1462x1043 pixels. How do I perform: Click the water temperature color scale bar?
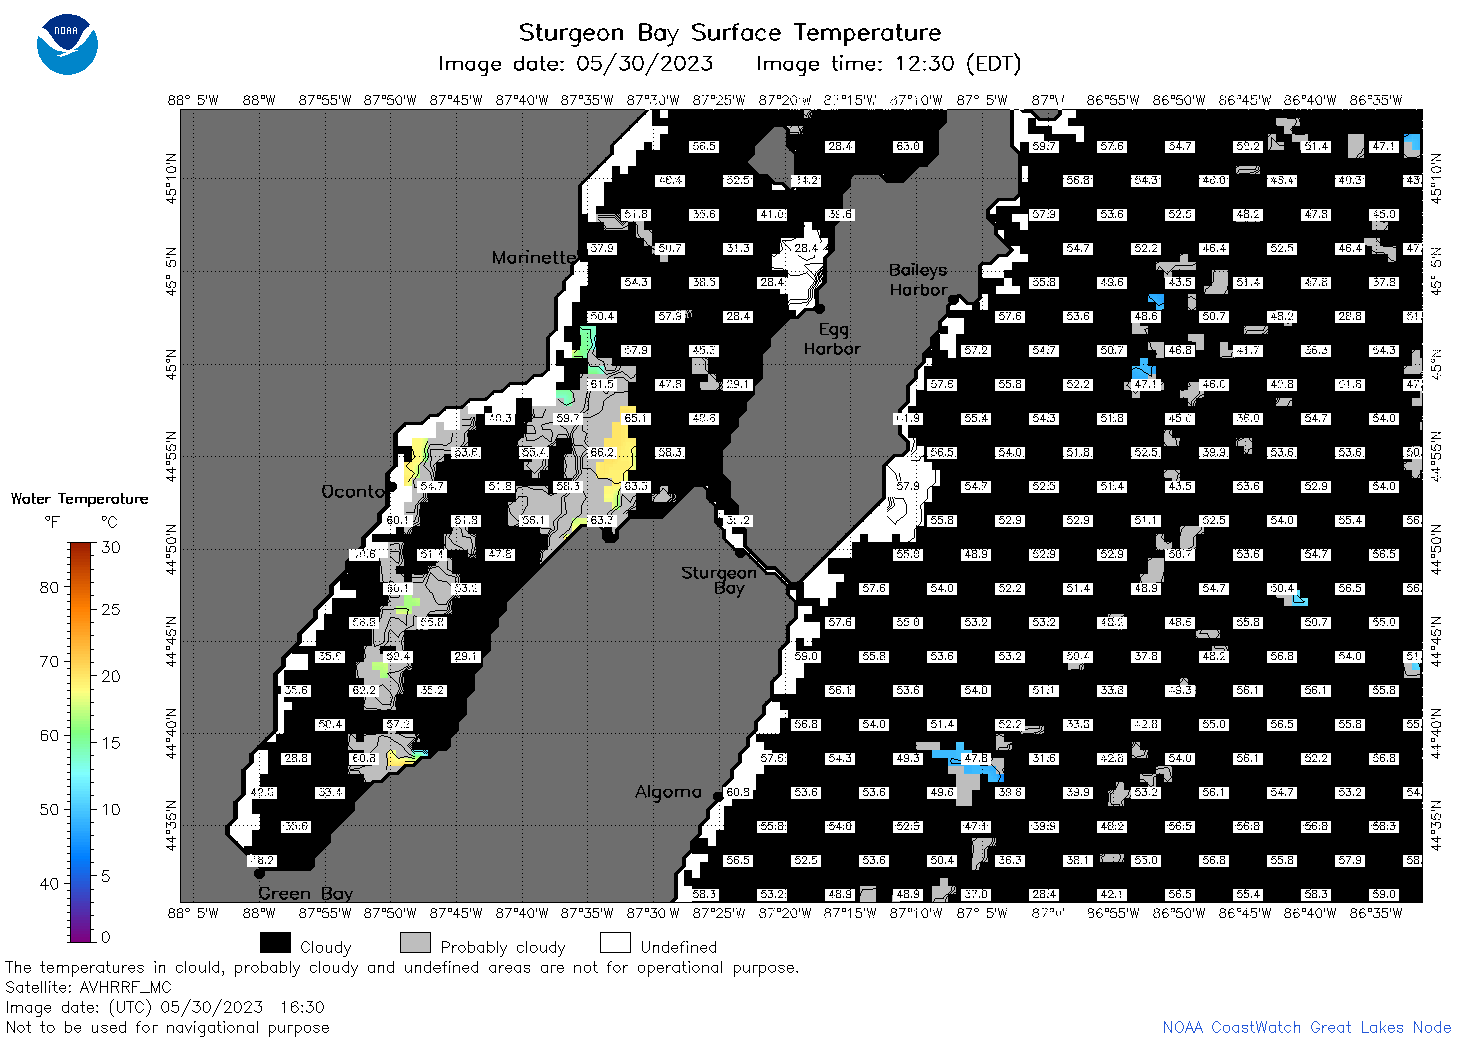coord(80,742)
